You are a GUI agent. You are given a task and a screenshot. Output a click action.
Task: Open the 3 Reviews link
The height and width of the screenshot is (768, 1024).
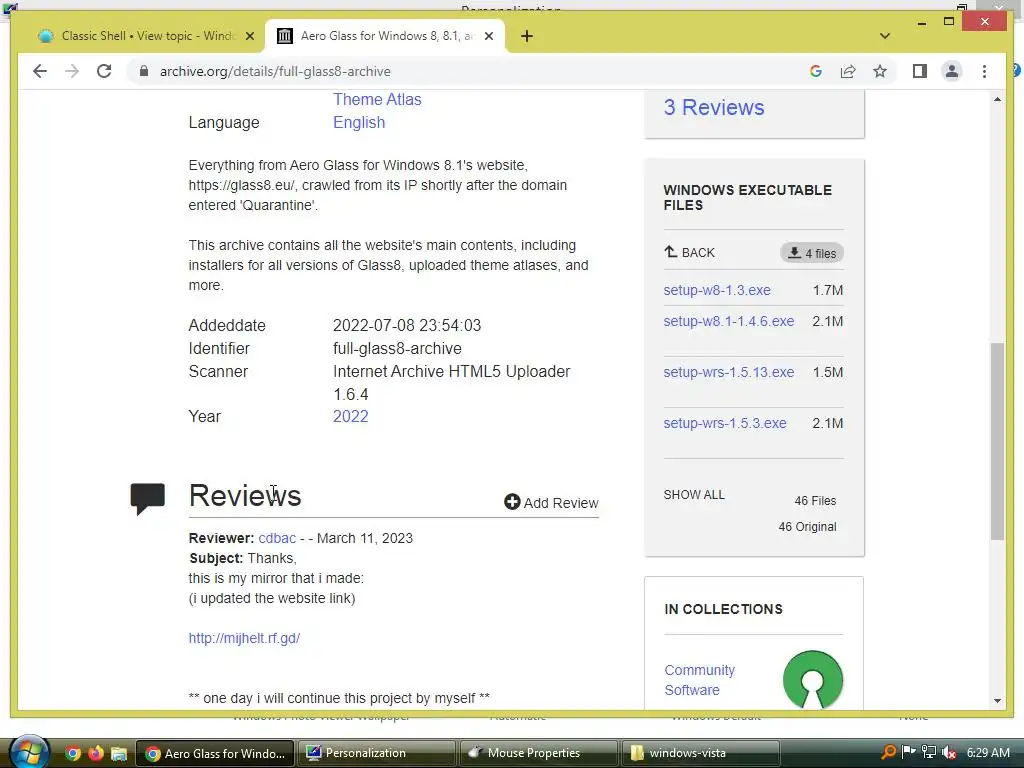[x=714, y=107]
